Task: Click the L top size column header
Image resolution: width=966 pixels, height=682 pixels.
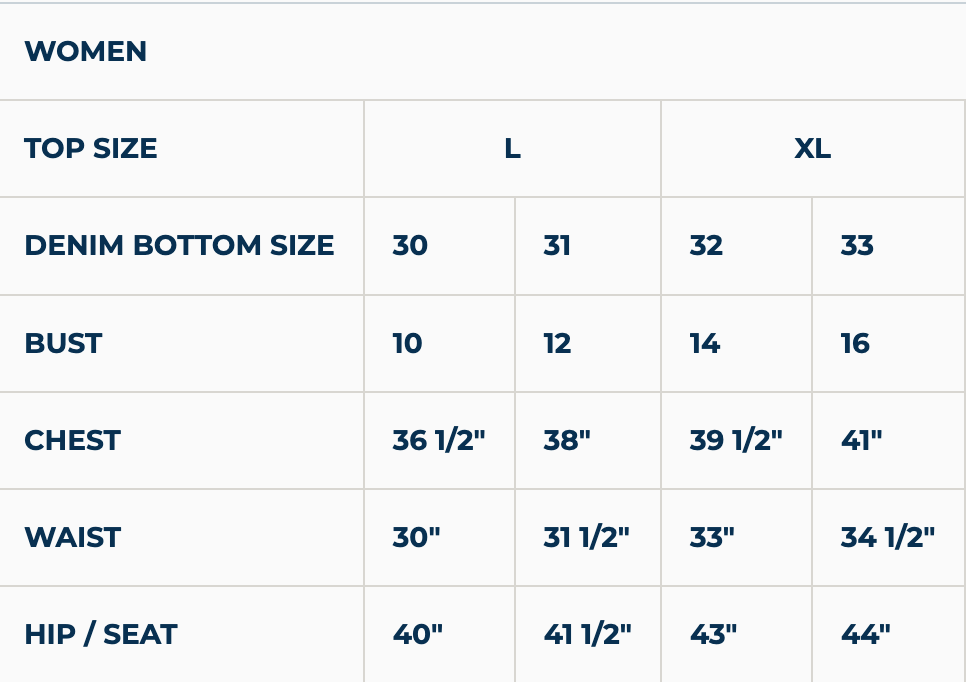Action: pos(512,149)
